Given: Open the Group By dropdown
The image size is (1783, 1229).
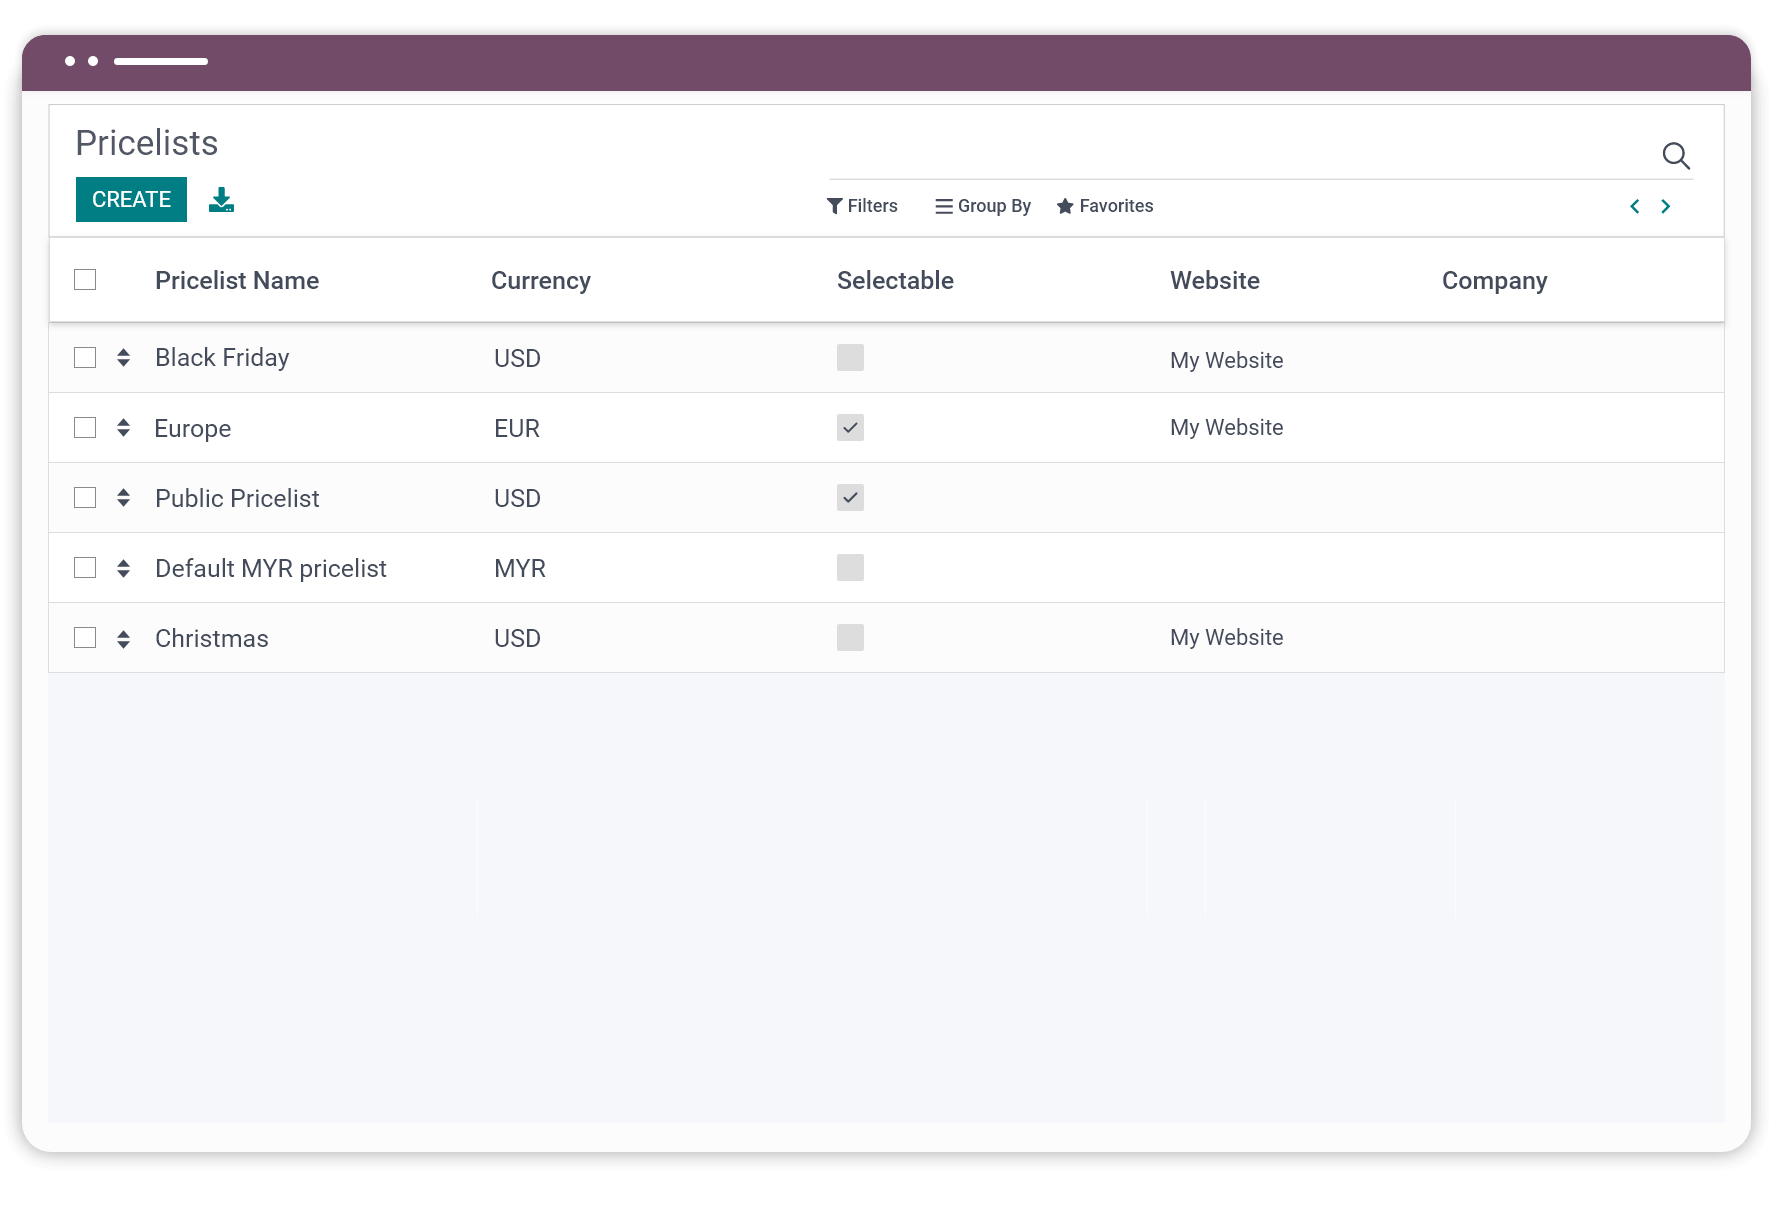Looking at the screenshot, I should tap(982, 206).
